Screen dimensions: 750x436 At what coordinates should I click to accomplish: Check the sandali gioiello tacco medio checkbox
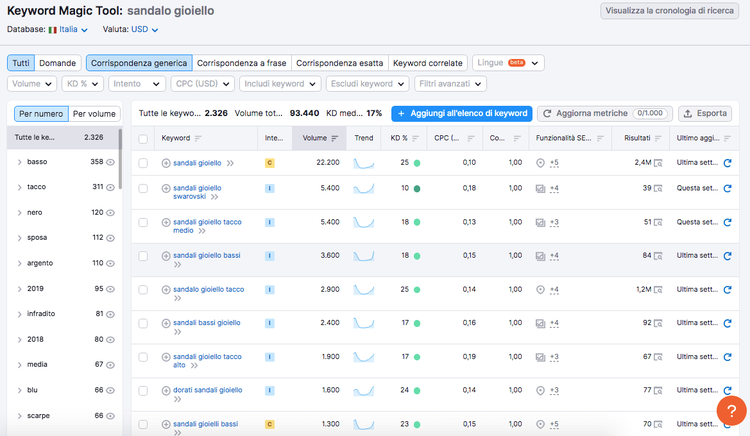click(143, 222)
